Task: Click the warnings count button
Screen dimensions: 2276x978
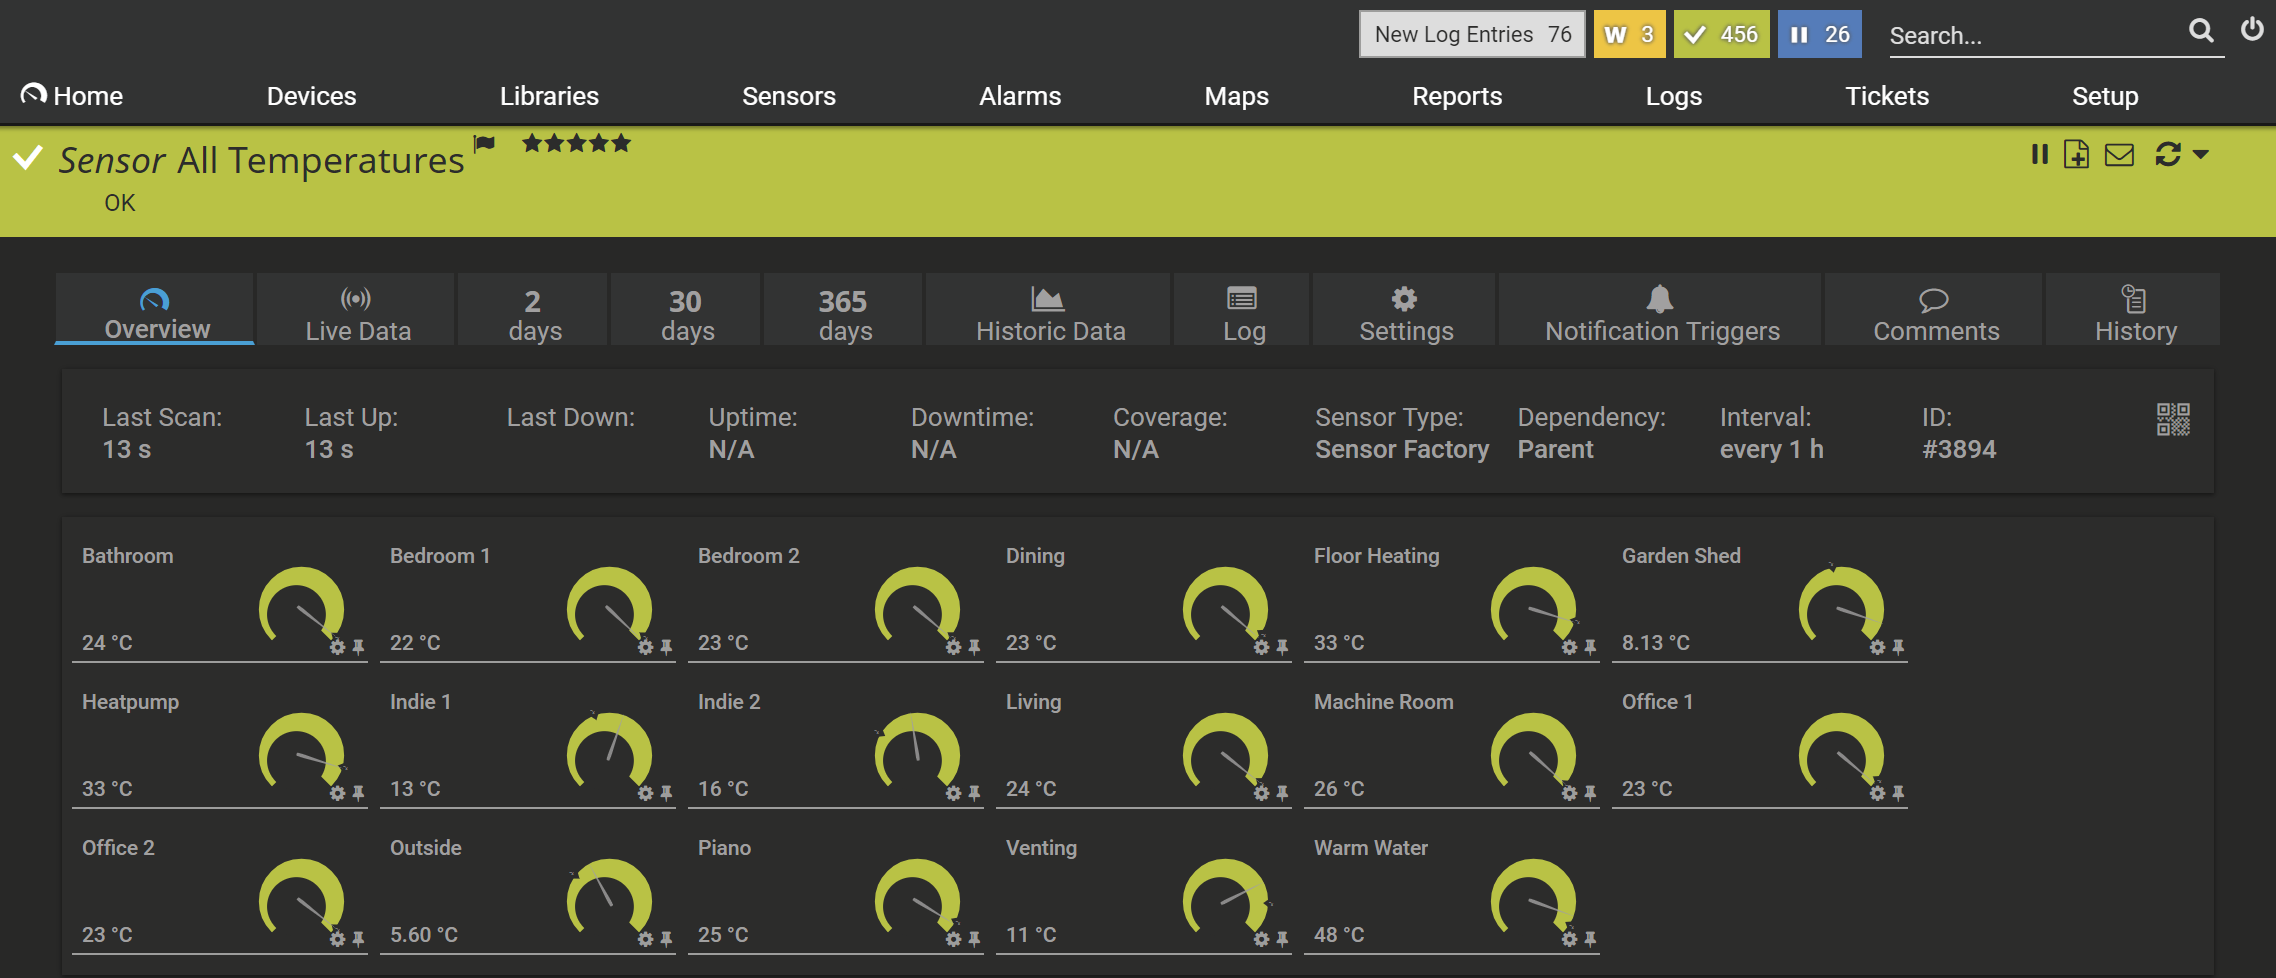Action: point(1628,35)
